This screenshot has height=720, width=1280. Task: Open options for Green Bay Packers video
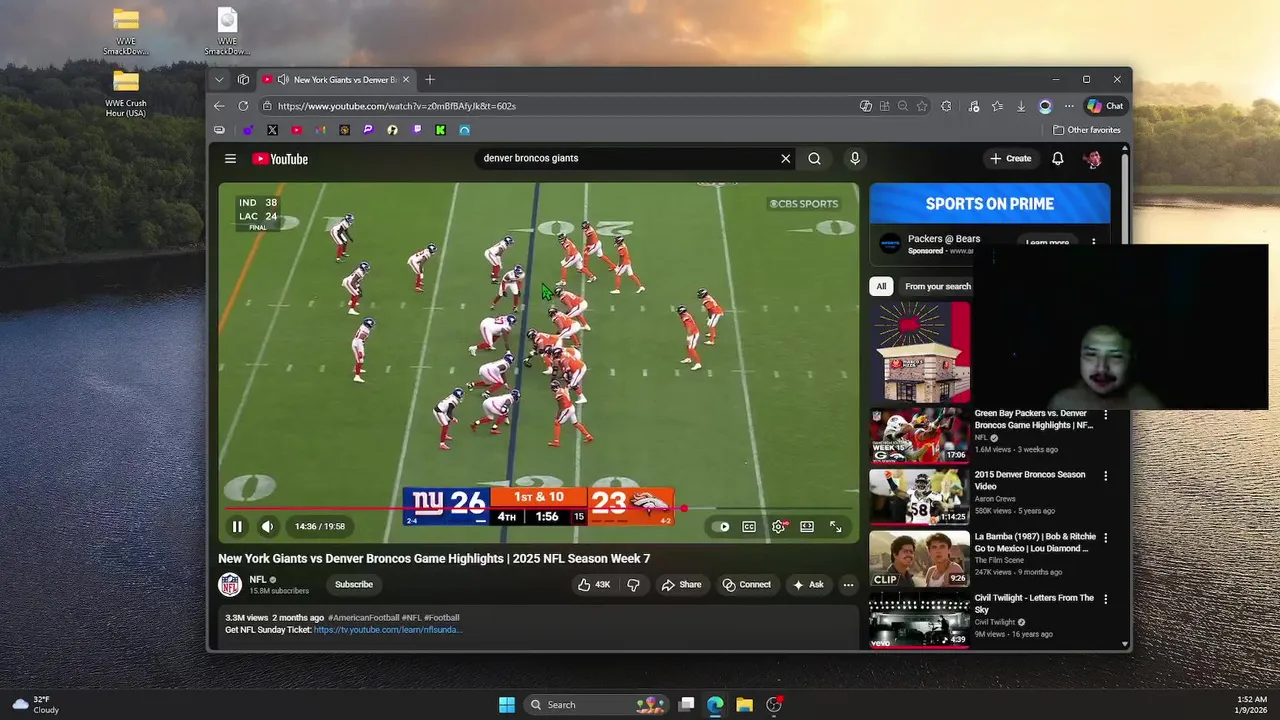click(1106, 415)
